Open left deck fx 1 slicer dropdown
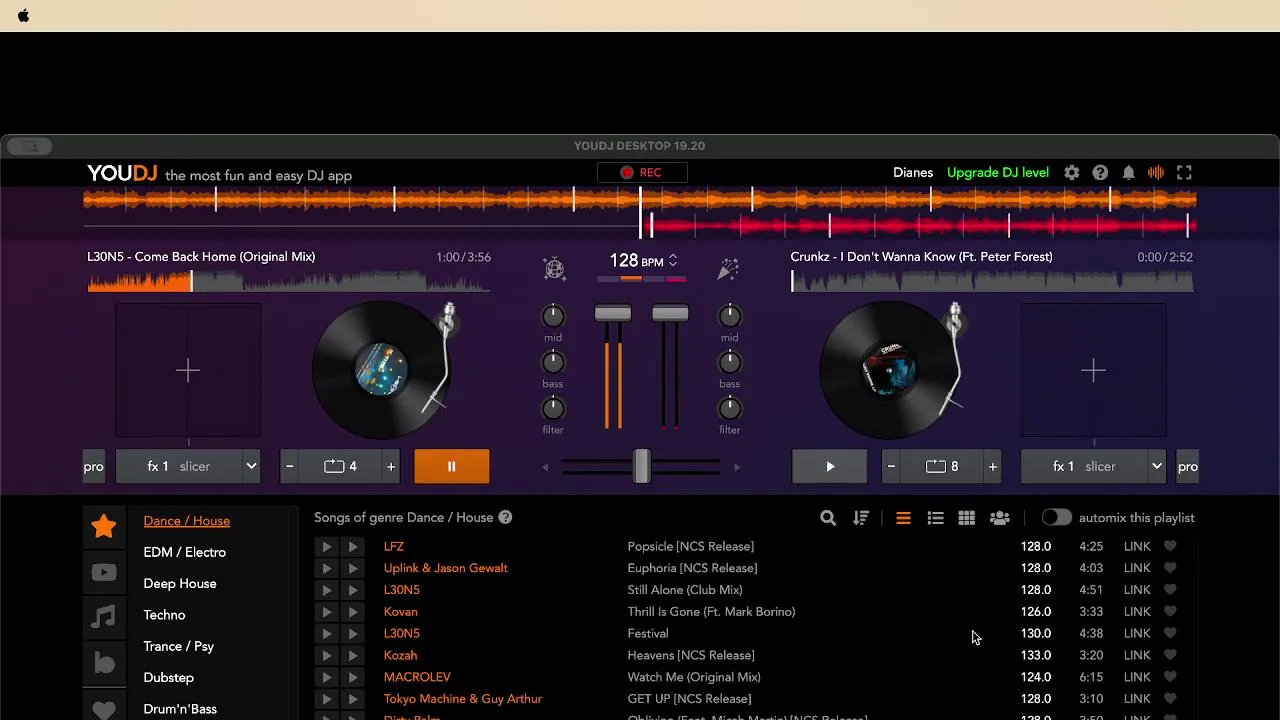1280x720 pixels. pyautogui.click(x=189, y=467)
